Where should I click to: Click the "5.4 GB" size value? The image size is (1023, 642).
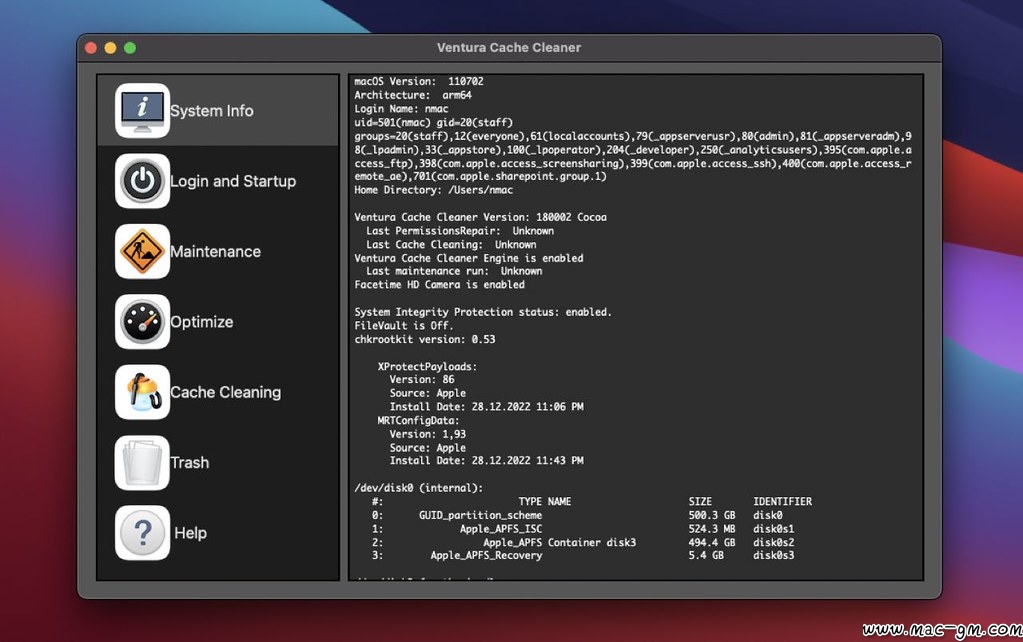click(706, 556)
